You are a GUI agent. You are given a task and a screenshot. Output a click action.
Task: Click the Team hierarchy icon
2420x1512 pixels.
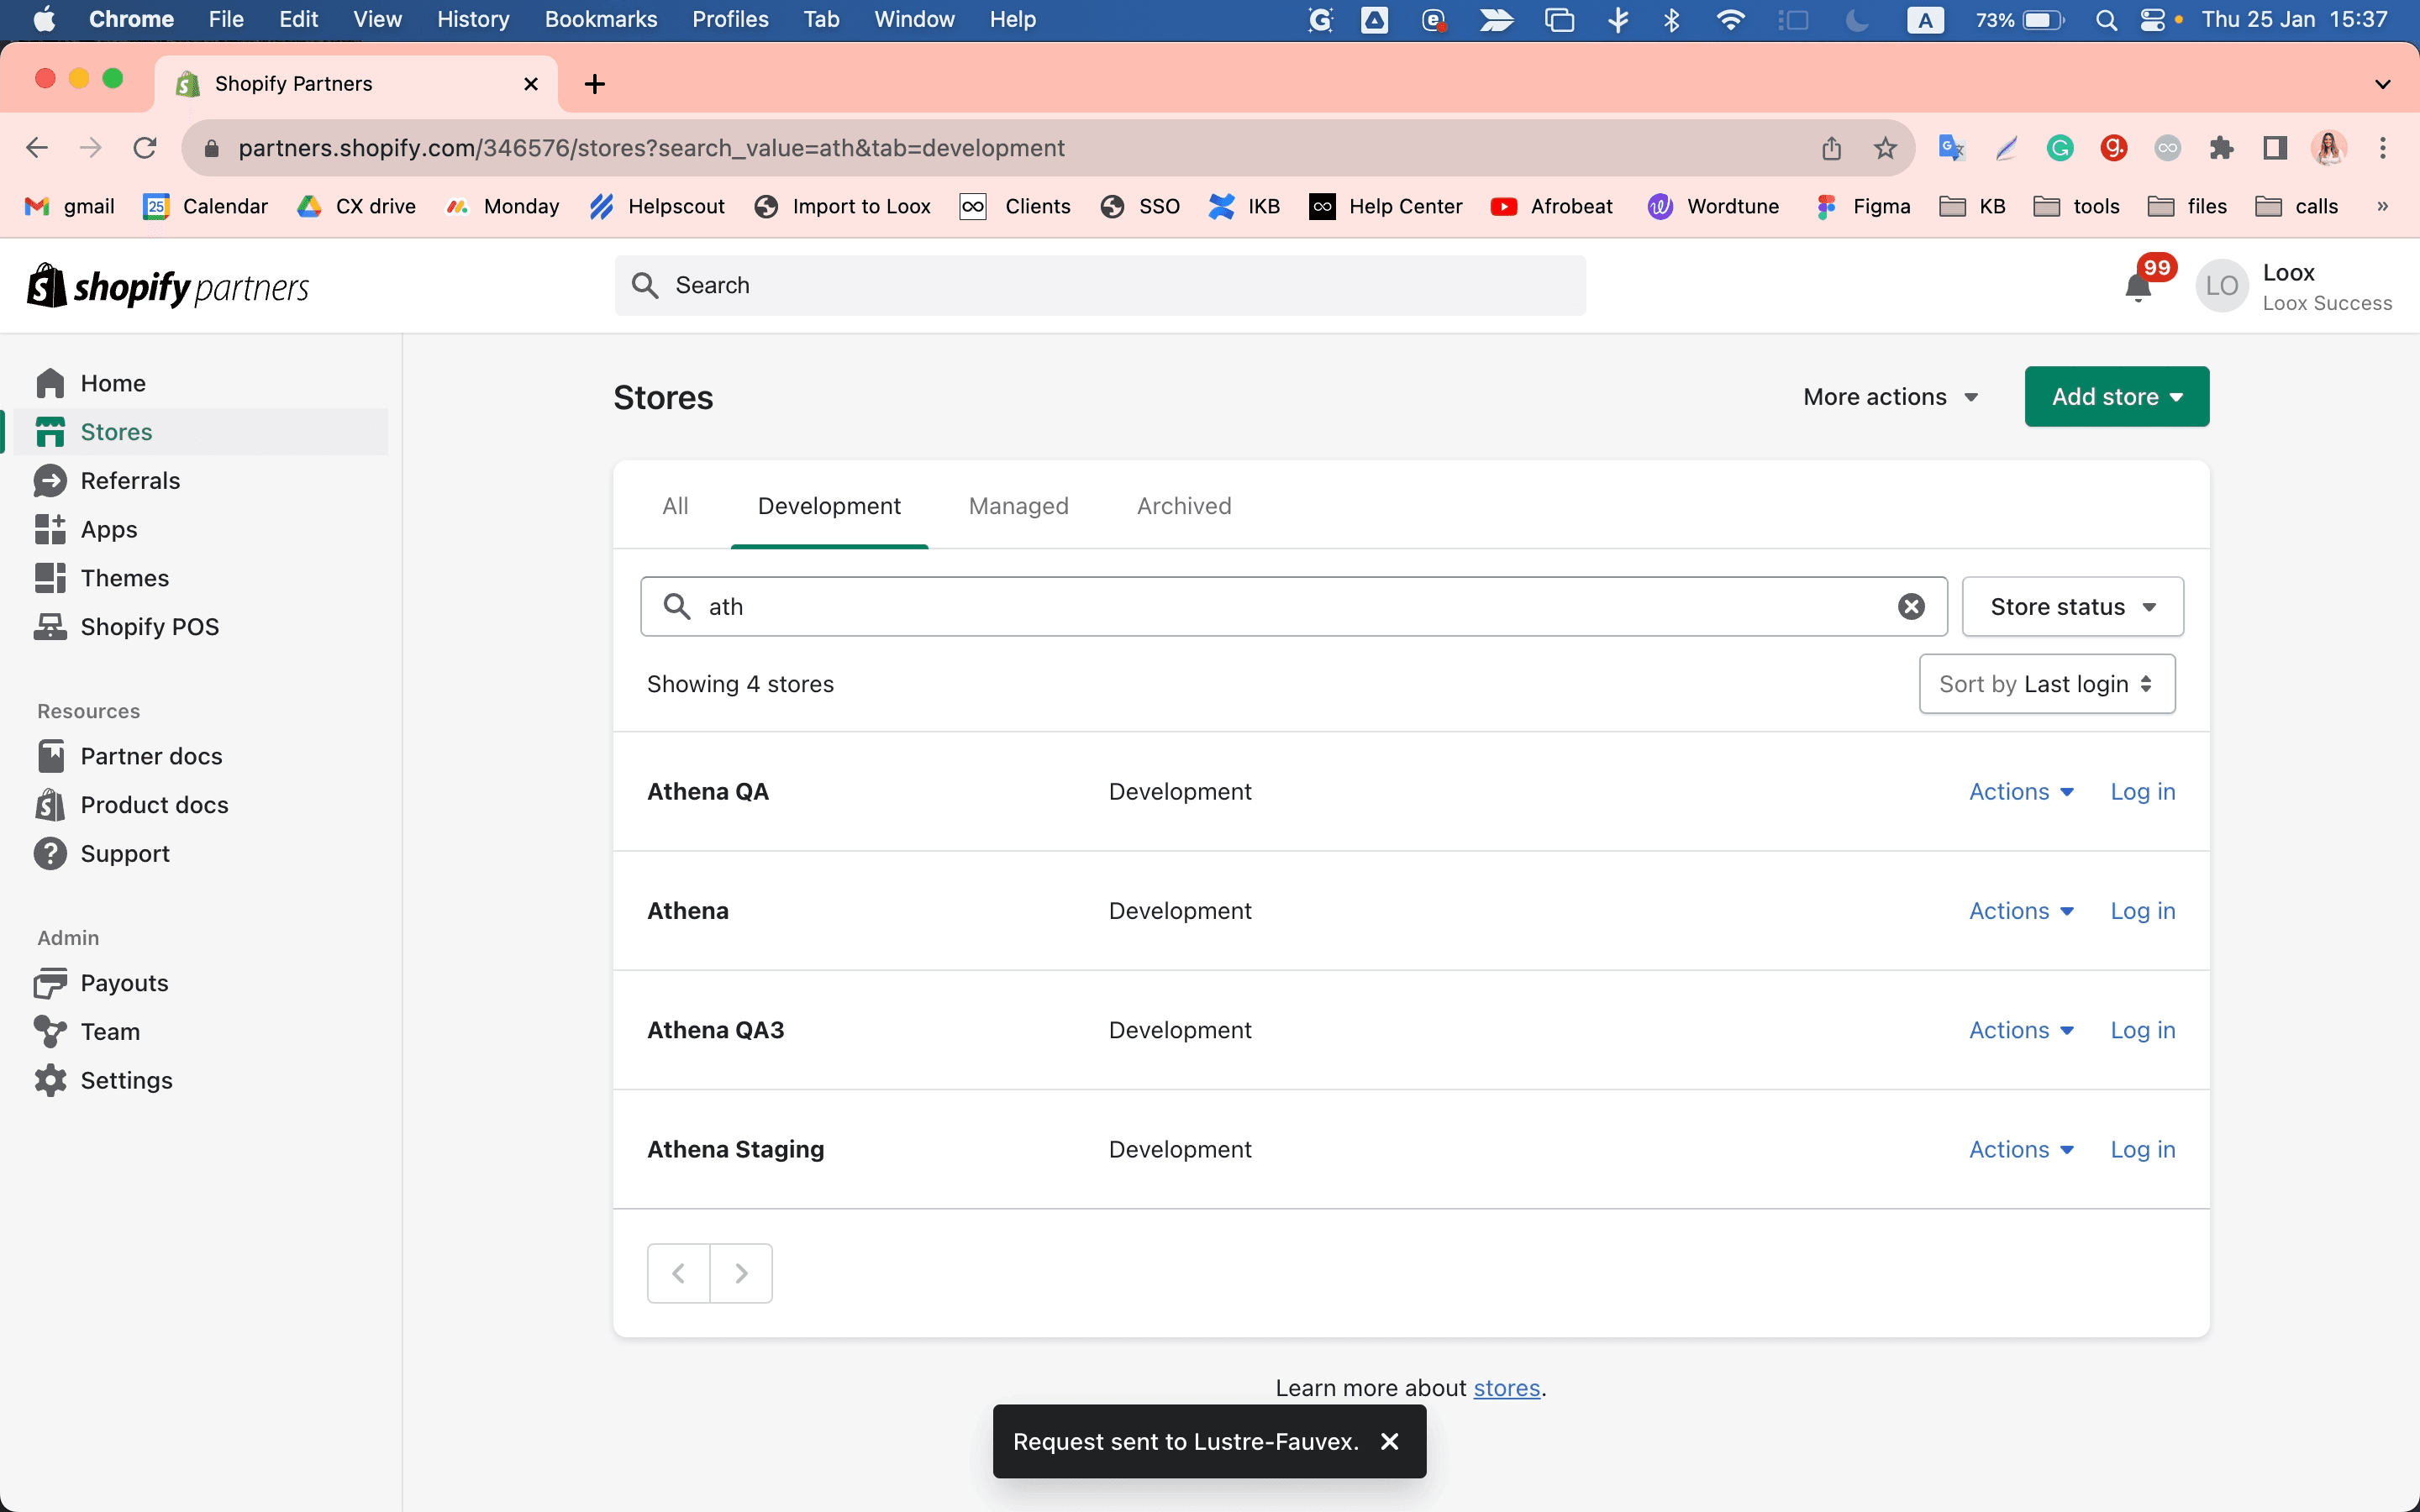[x=50, y=1032]
